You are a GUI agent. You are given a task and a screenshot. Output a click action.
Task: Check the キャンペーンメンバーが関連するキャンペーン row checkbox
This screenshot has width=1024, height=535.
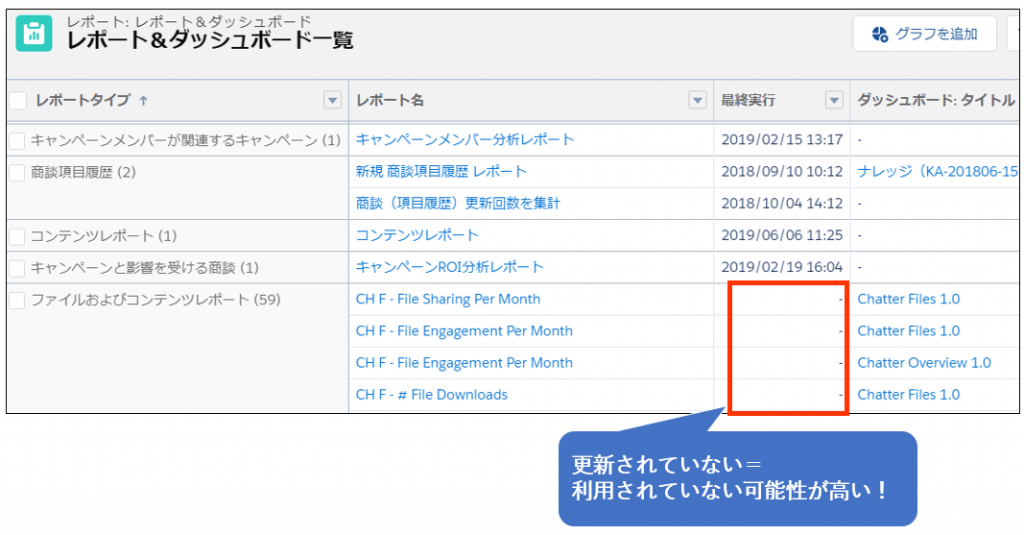pyautogui.click(x=17, y=140)
